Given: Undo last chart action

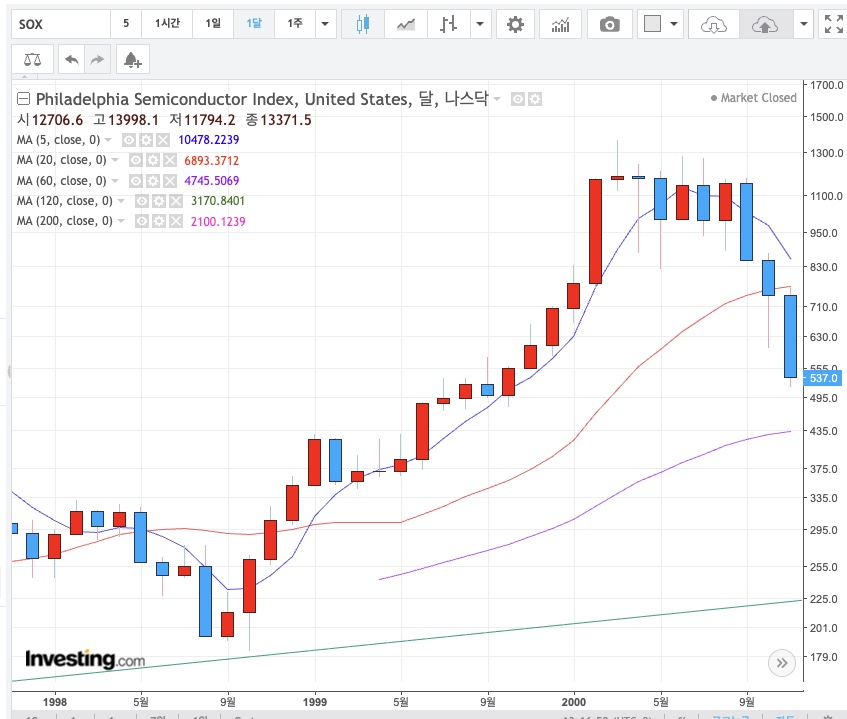Looking at the screenshot, I should click(x=72, y=59).
